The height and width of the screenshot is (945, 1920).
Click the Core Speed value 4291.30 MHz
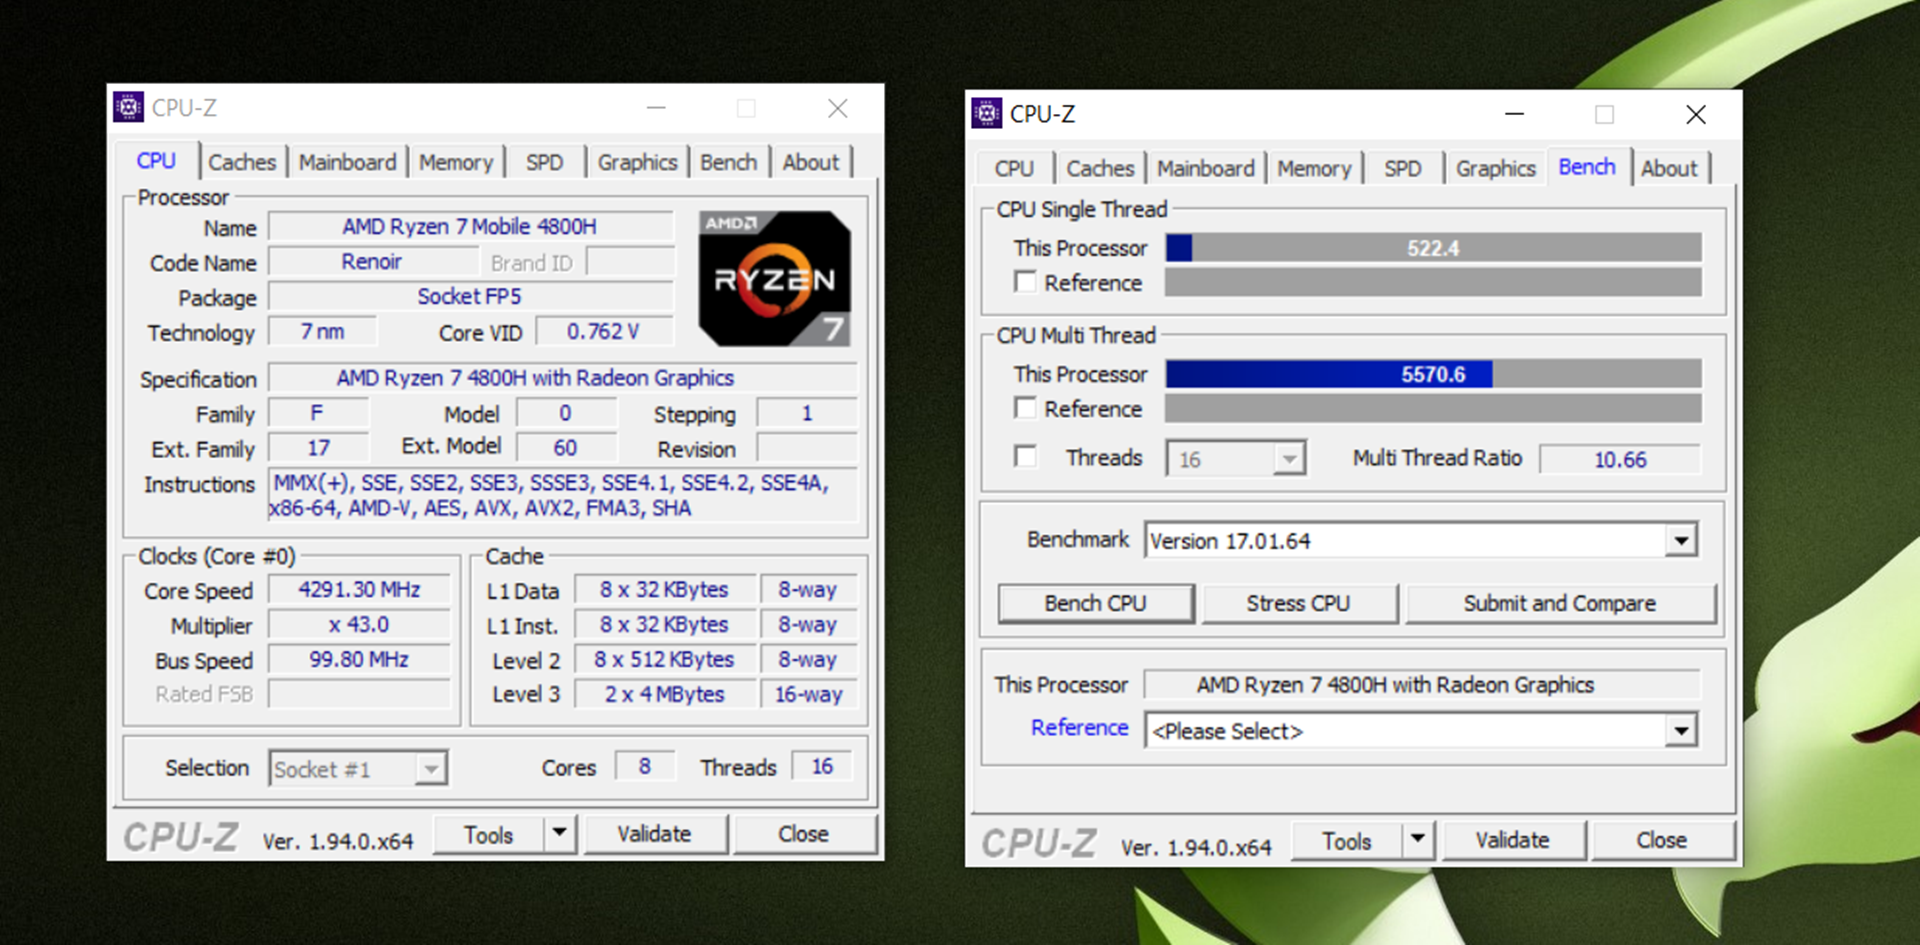(359, 590)
